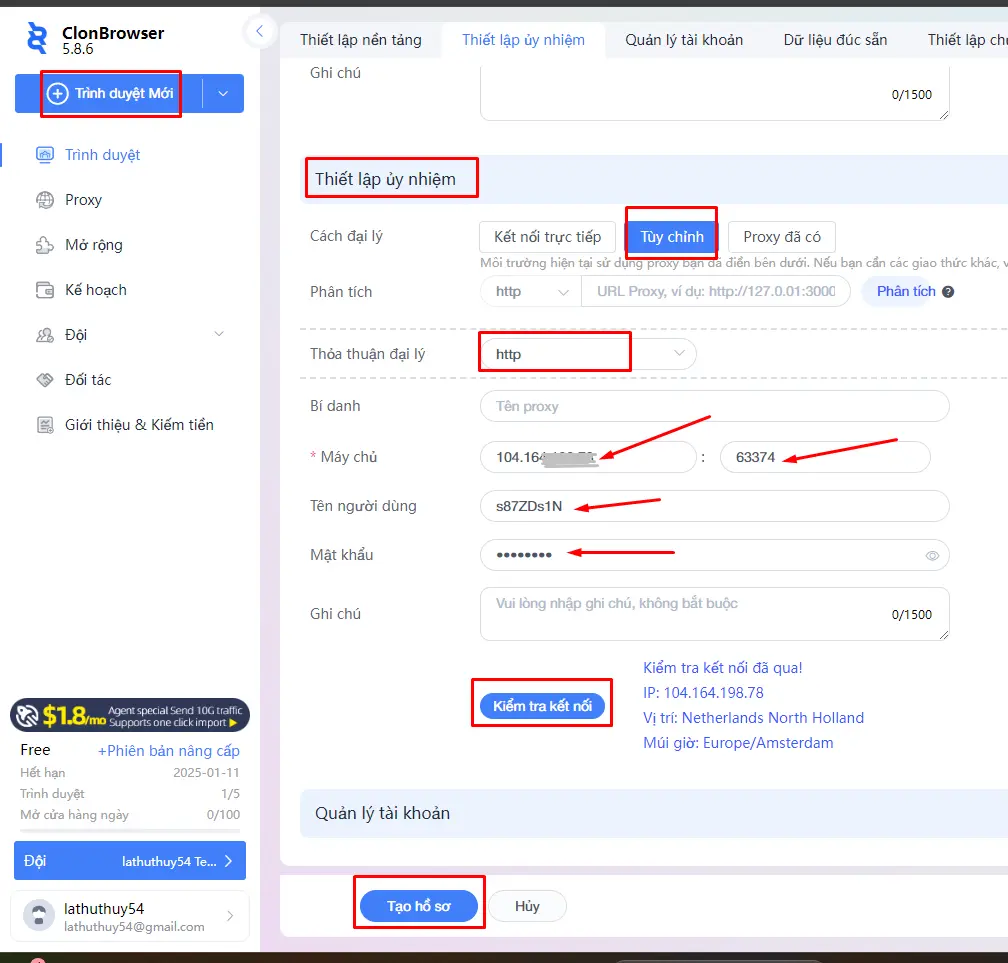Click the Trình duyệt browser icon in sidebar
The height and width of the screenshot is (963, 1008).
click(x=45, y=155)
